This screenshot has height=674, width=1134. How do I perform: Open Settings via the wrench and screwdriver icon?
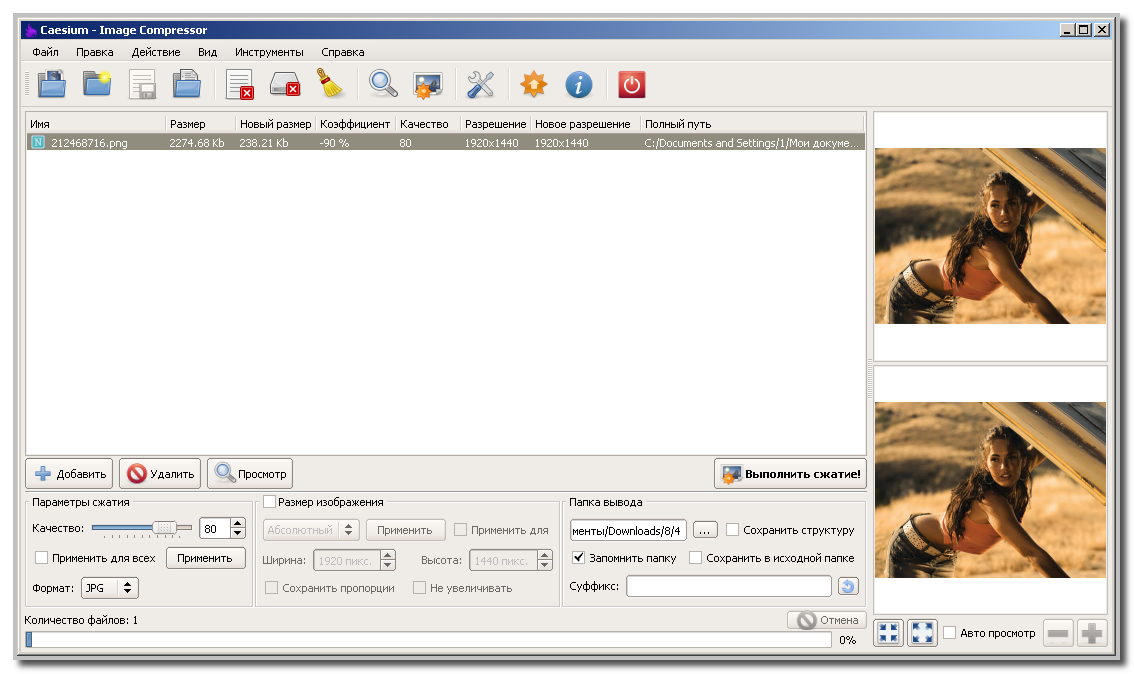click(480, 84)
